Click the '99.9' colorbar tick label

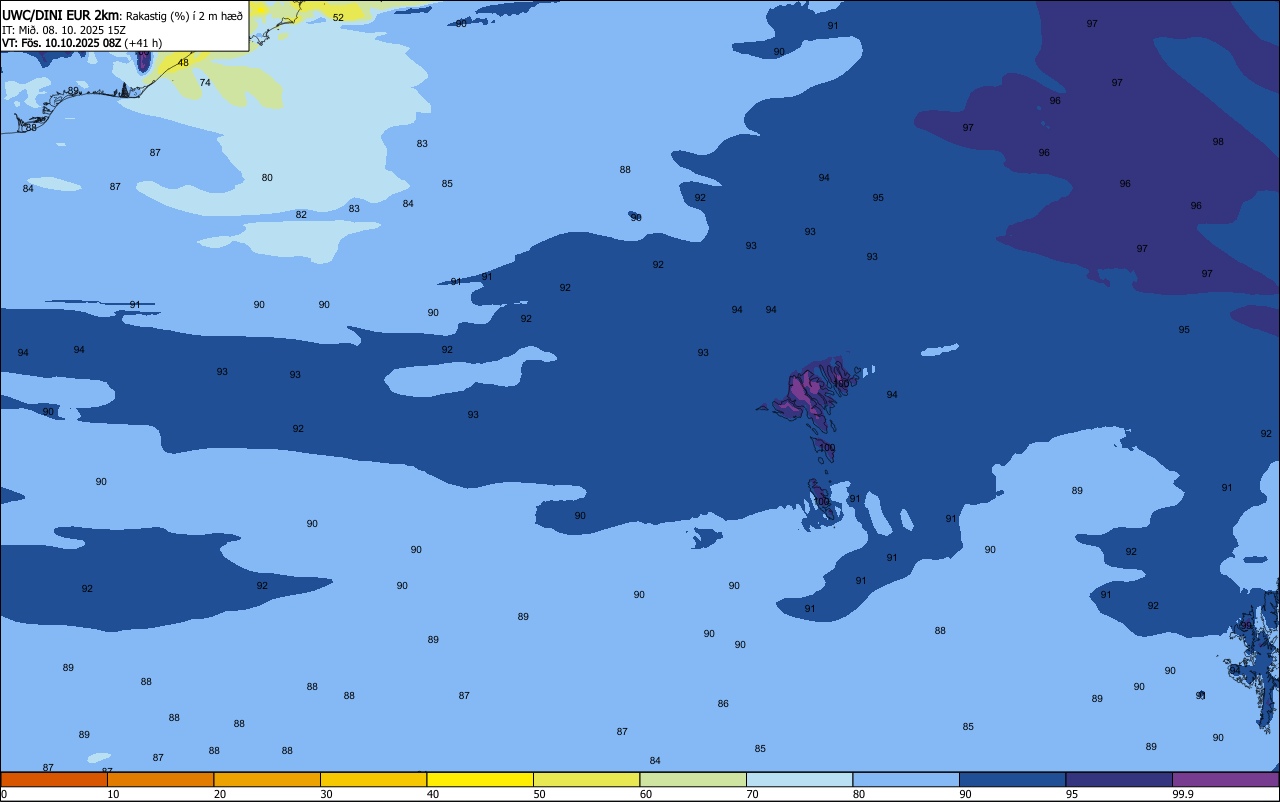(1184, 794)
